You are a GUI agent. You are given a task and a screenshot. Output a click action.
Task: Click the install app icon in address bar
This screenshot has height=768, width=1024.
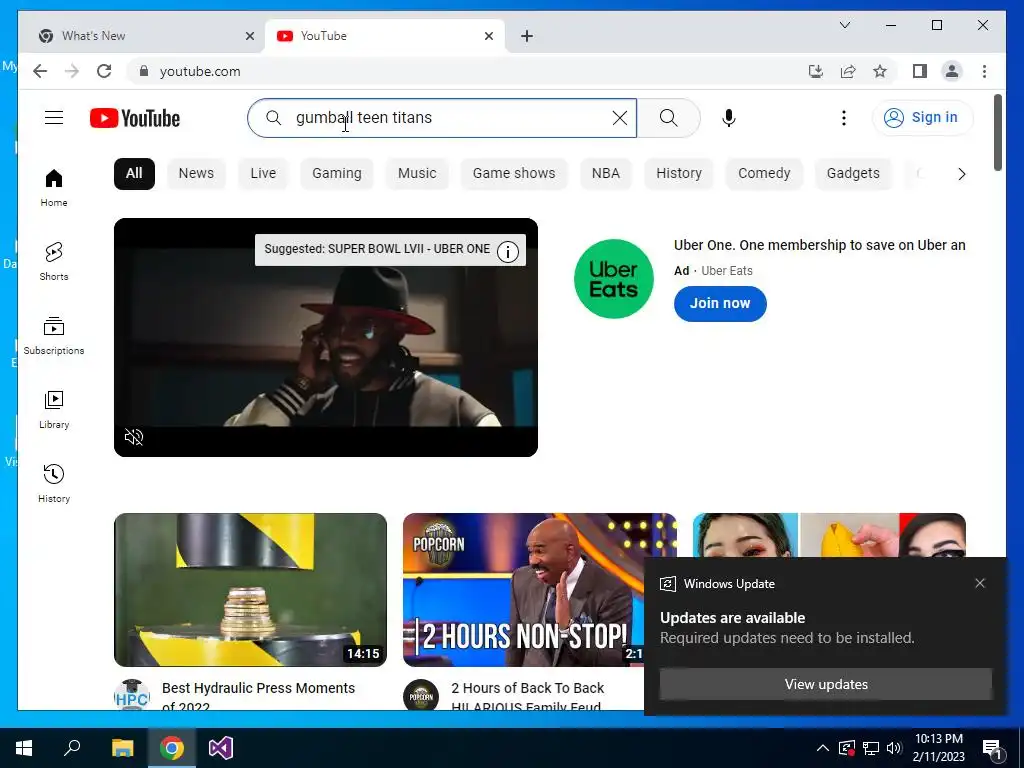coord(816,71)
